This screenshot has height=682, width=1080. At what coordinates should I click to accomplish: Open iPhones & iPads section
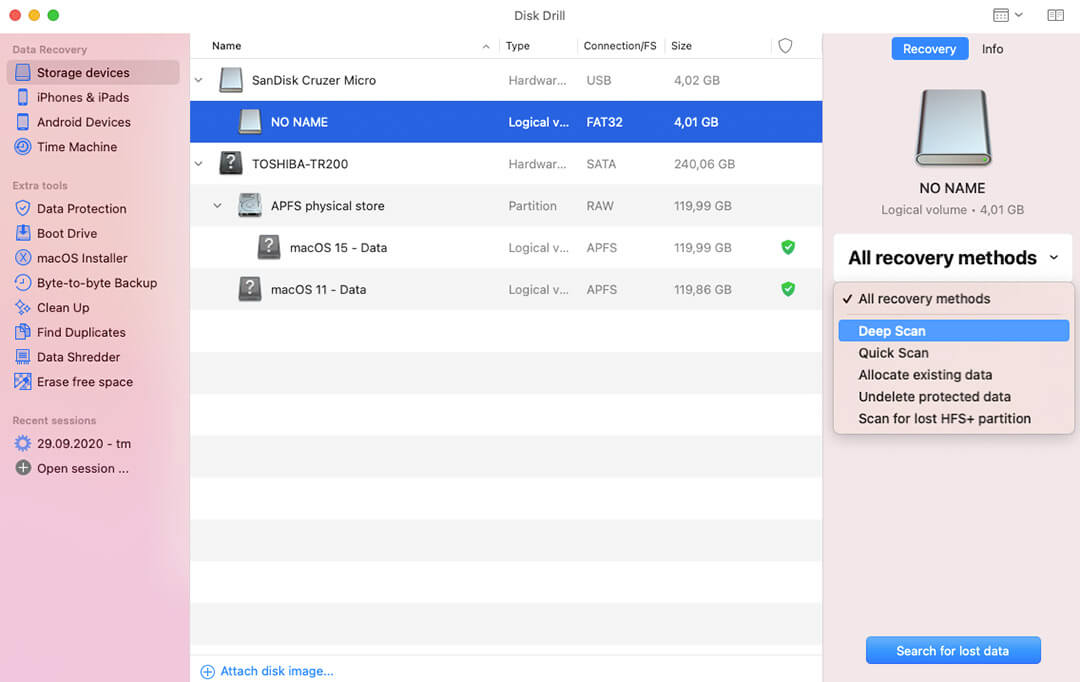click(x=83, y=97)
